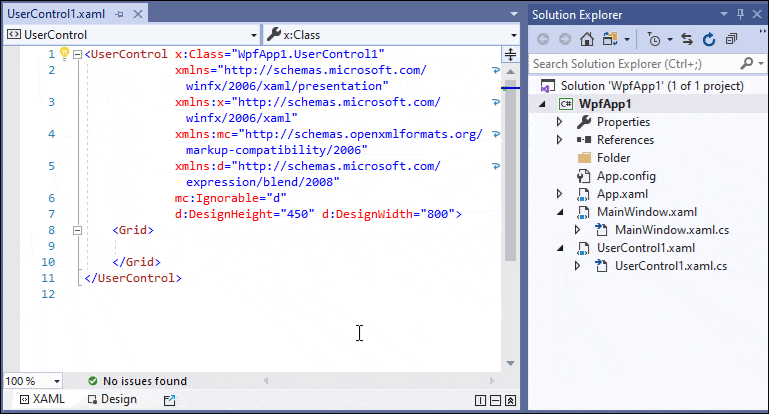Image resolution: width=769 pixels, height=414 pixels.
Task: Click the lightbulb quick actions icon
Action: tap(64, 53)
